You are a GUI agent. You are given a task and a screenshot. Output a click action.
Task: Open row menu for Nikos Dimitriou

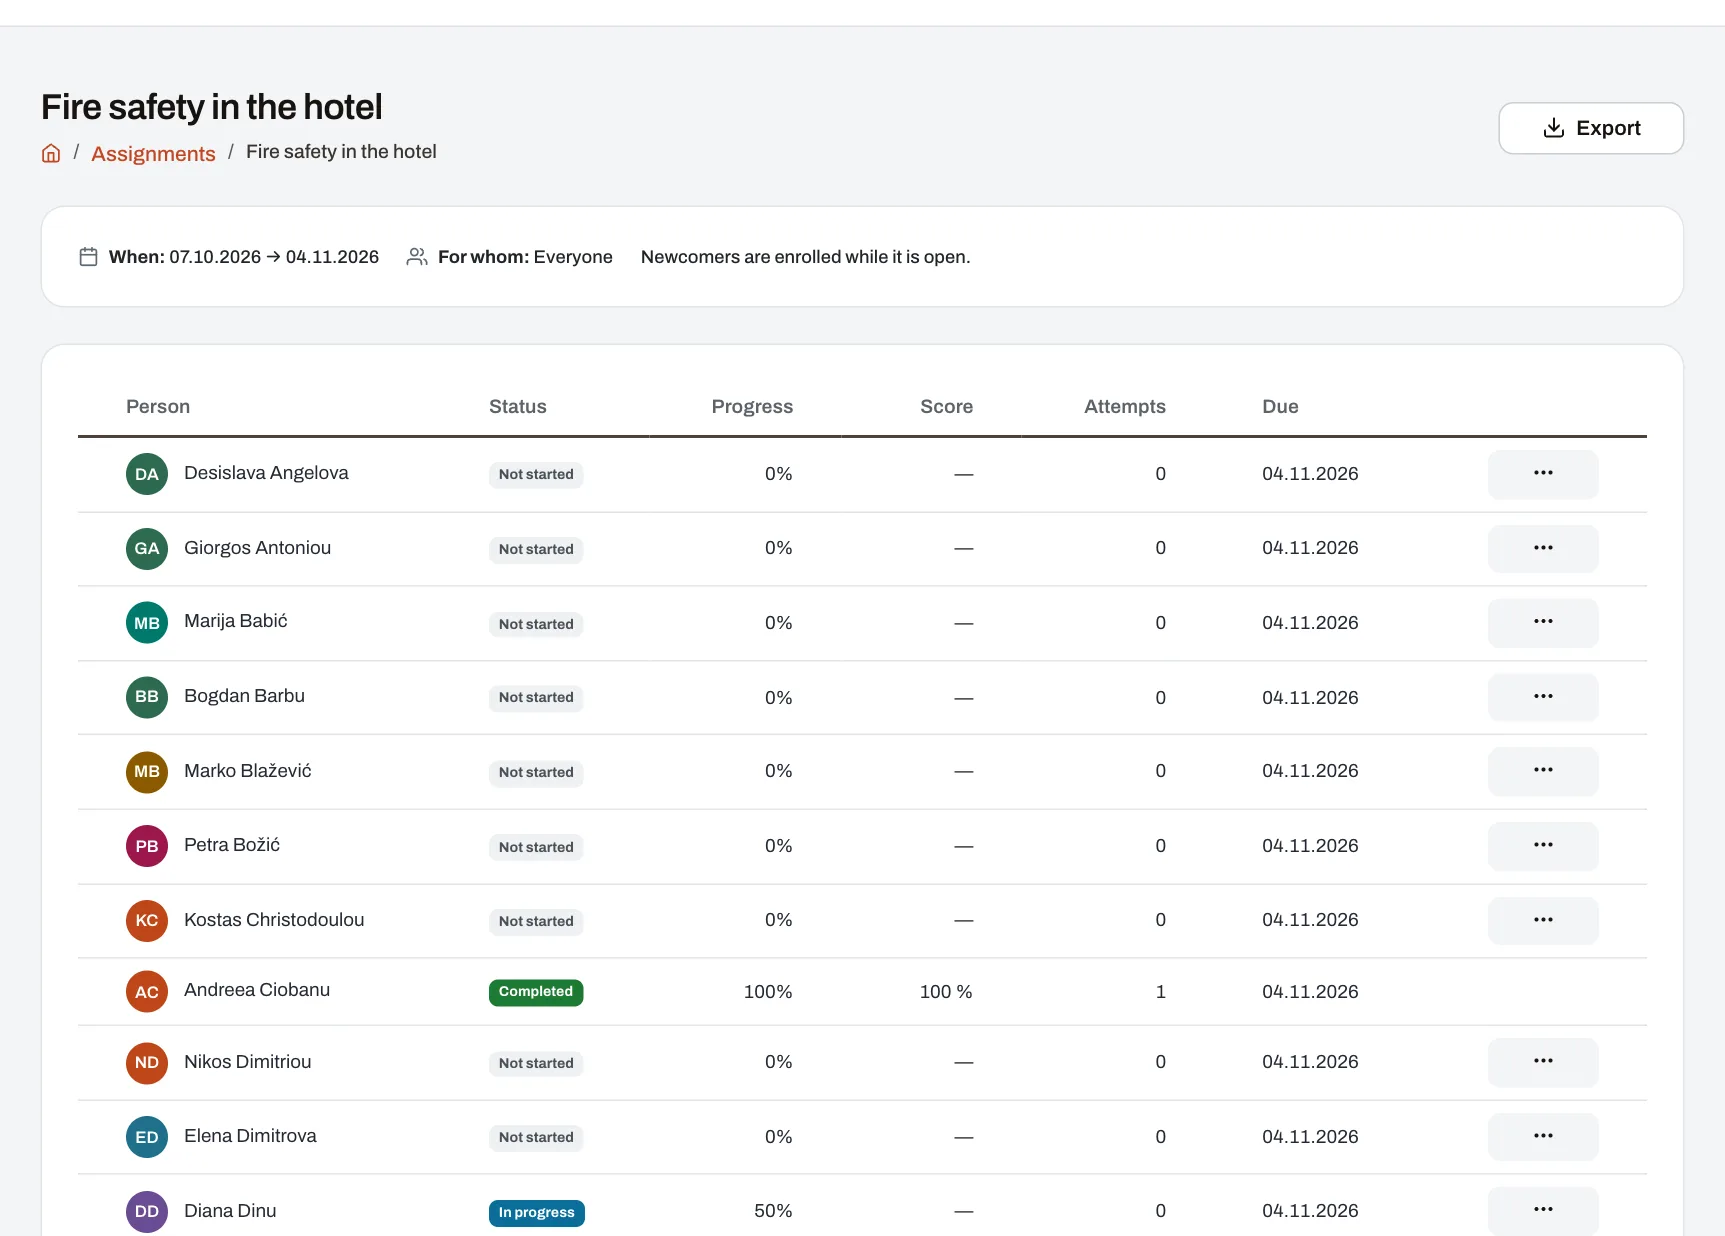click(x=1542, y=1062)
